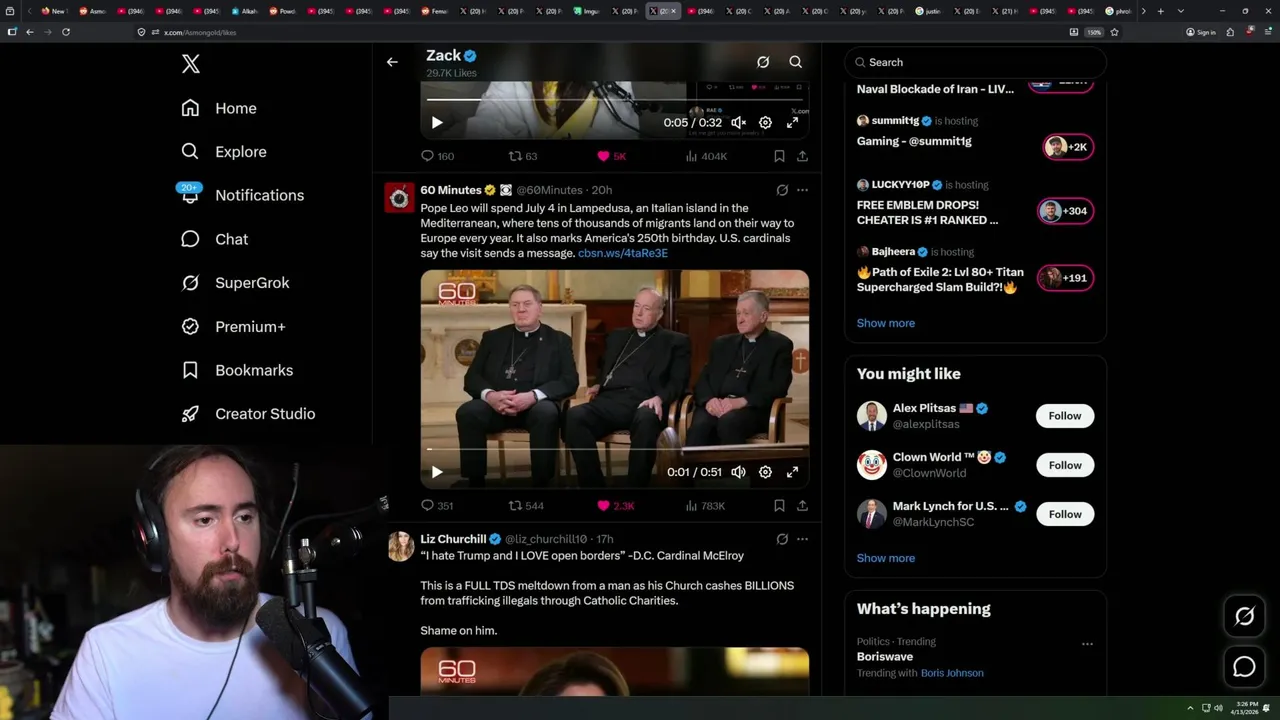
Task: Click the Grok icon on 60 Minutes post
Action: pos(782,190)
